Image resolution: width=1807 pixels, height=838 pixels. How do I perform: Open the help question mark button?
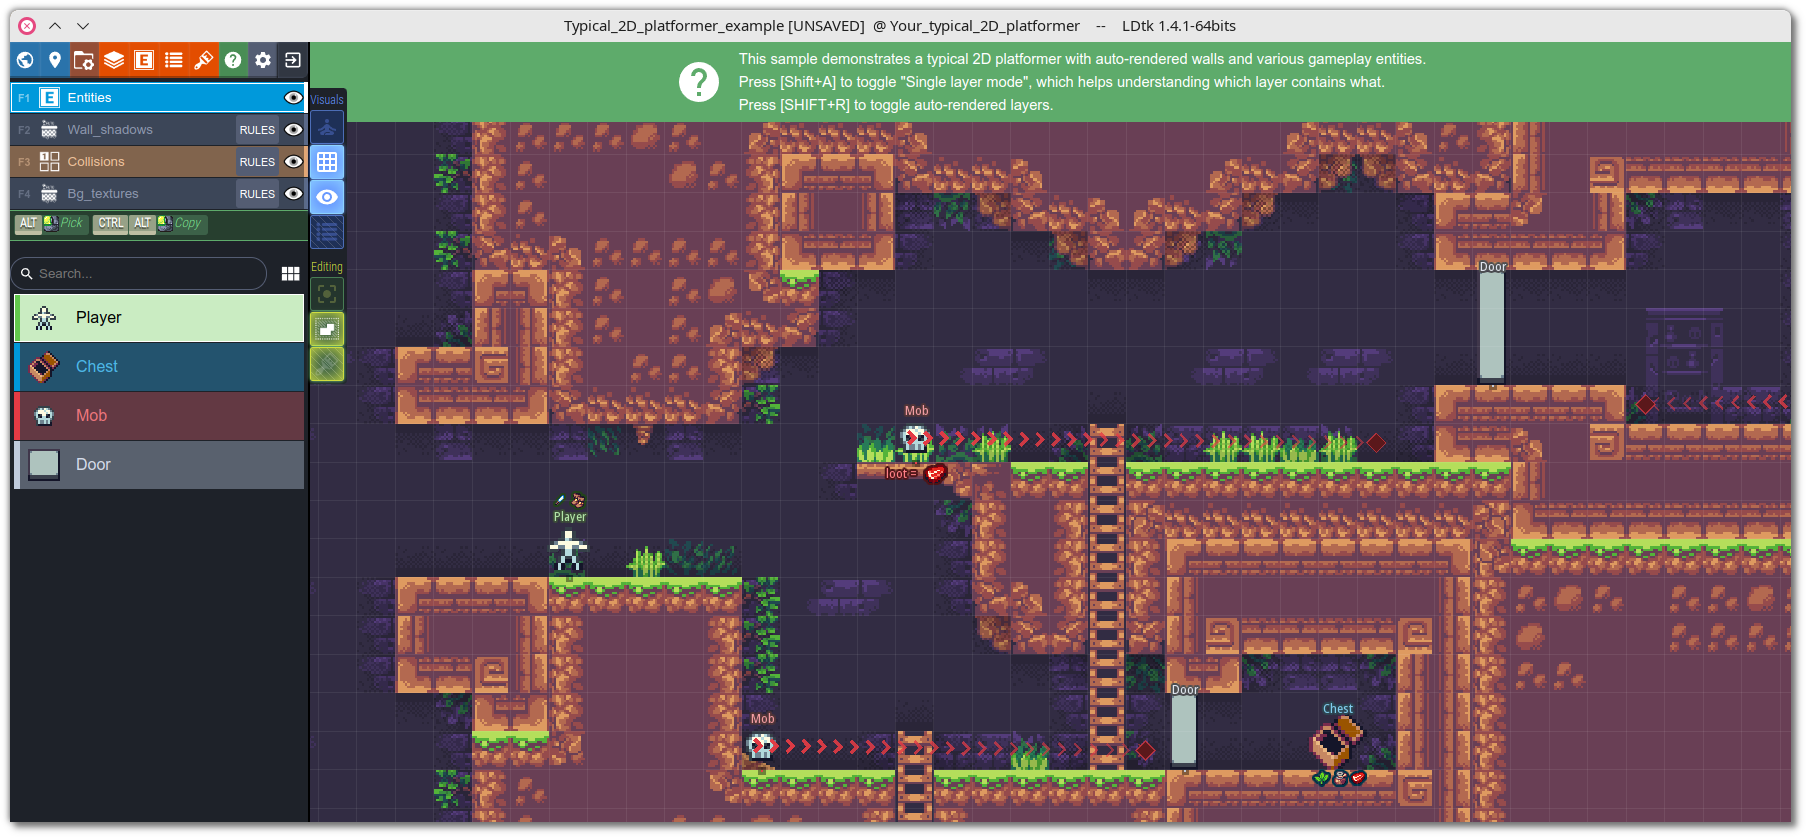(x=233, y=60)
